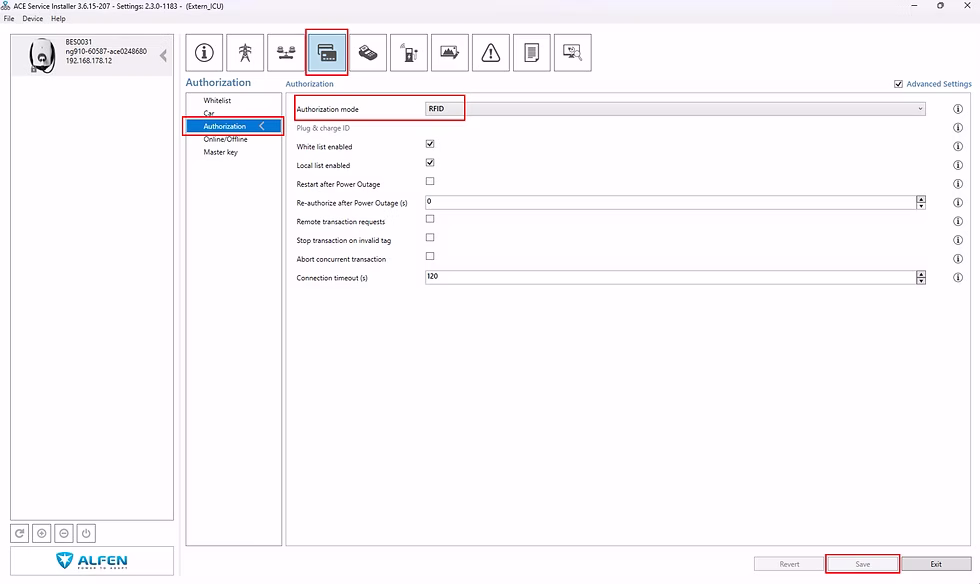Open the File menu
Image resolution: width=980 pixels, height=584 pixels.
click(9, 19)
